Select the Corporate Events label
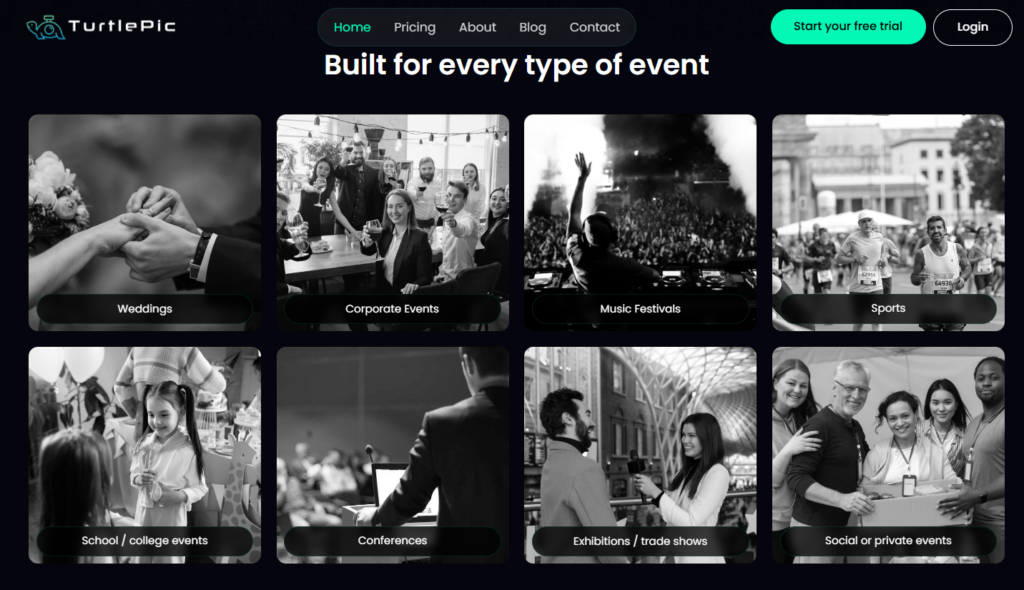Screen dimensions: 1024x590 392,308
